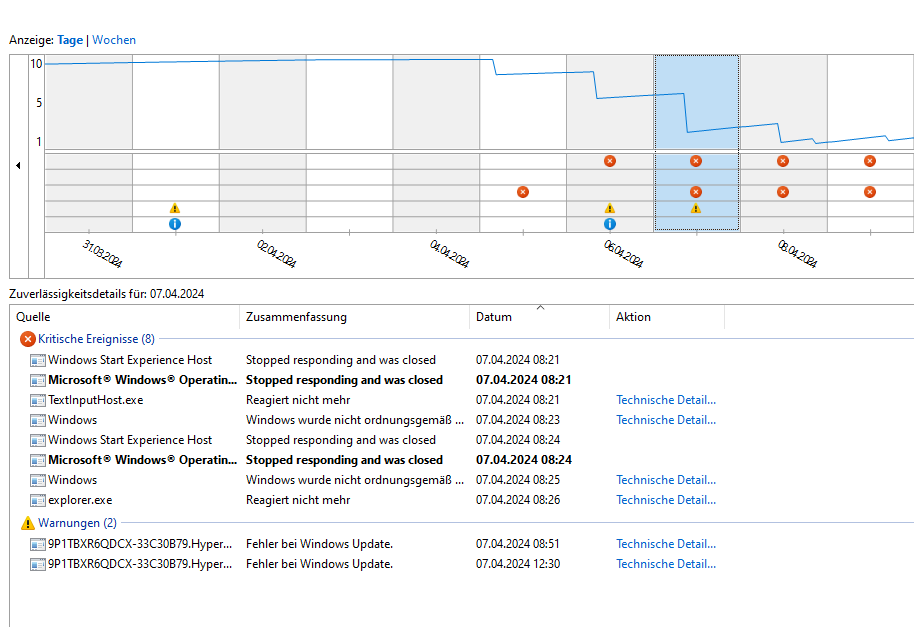The width and height of the screenshot is (914, 627).
Task: Open Technische Details for TextInputHost.exe
Action: (x=666, y=400)
